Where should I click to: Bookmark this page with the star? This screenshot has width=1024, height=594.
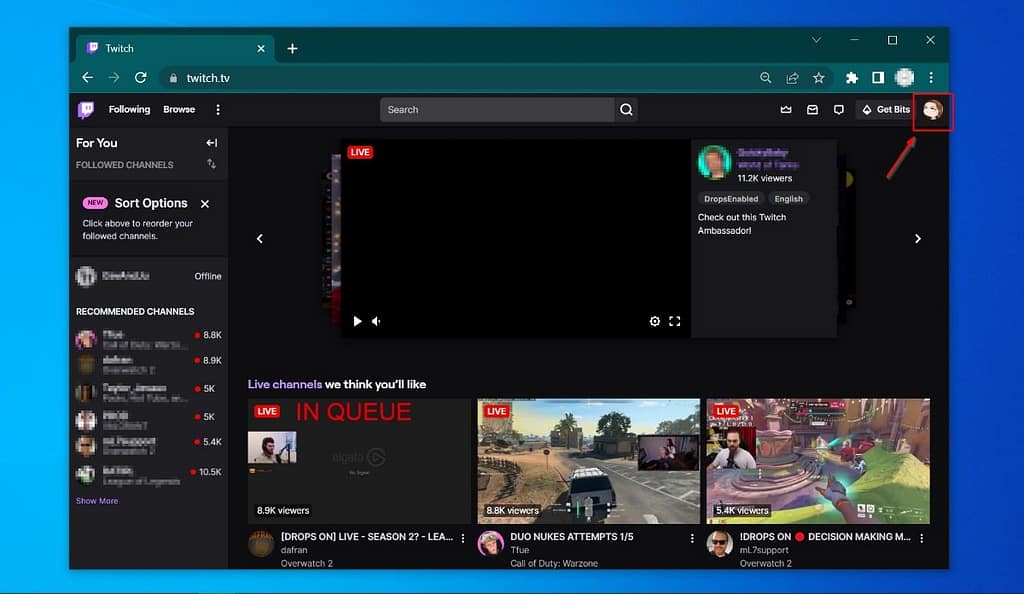pos(818,78)
